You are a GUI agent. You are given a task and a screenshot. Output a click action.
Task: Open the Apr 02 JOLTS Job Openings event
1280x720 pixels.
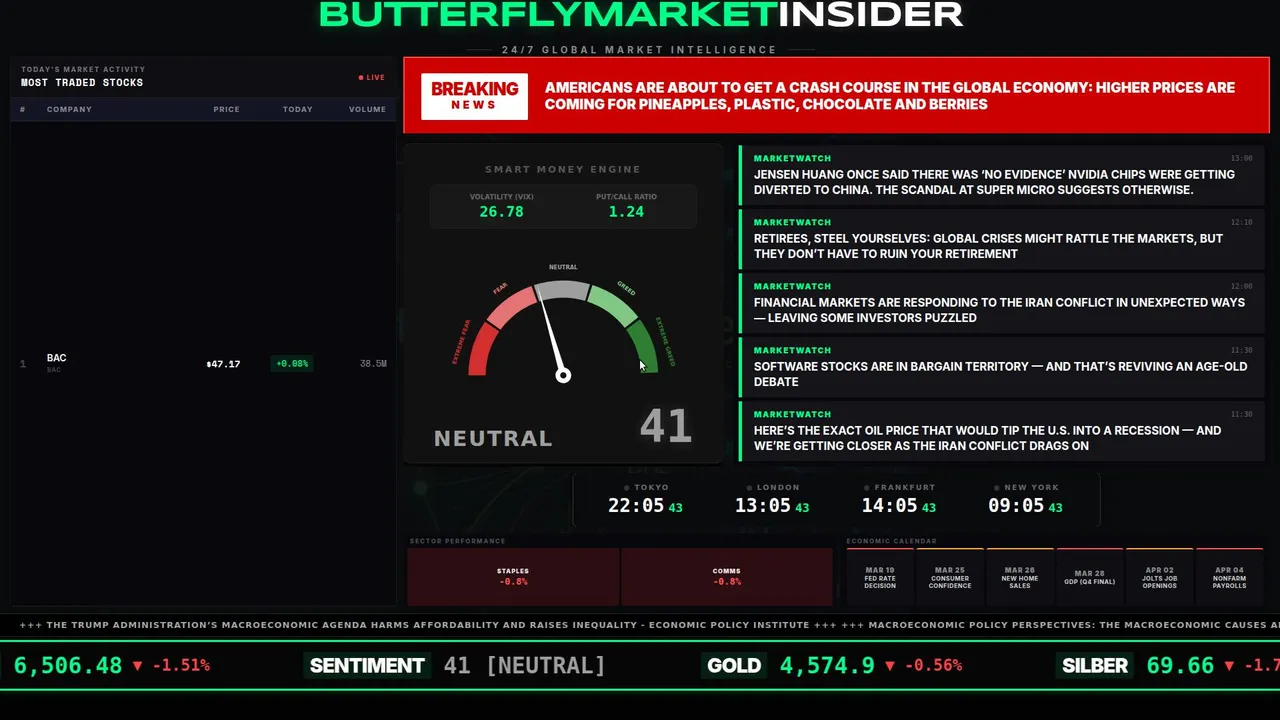(x=1160, y=577)
